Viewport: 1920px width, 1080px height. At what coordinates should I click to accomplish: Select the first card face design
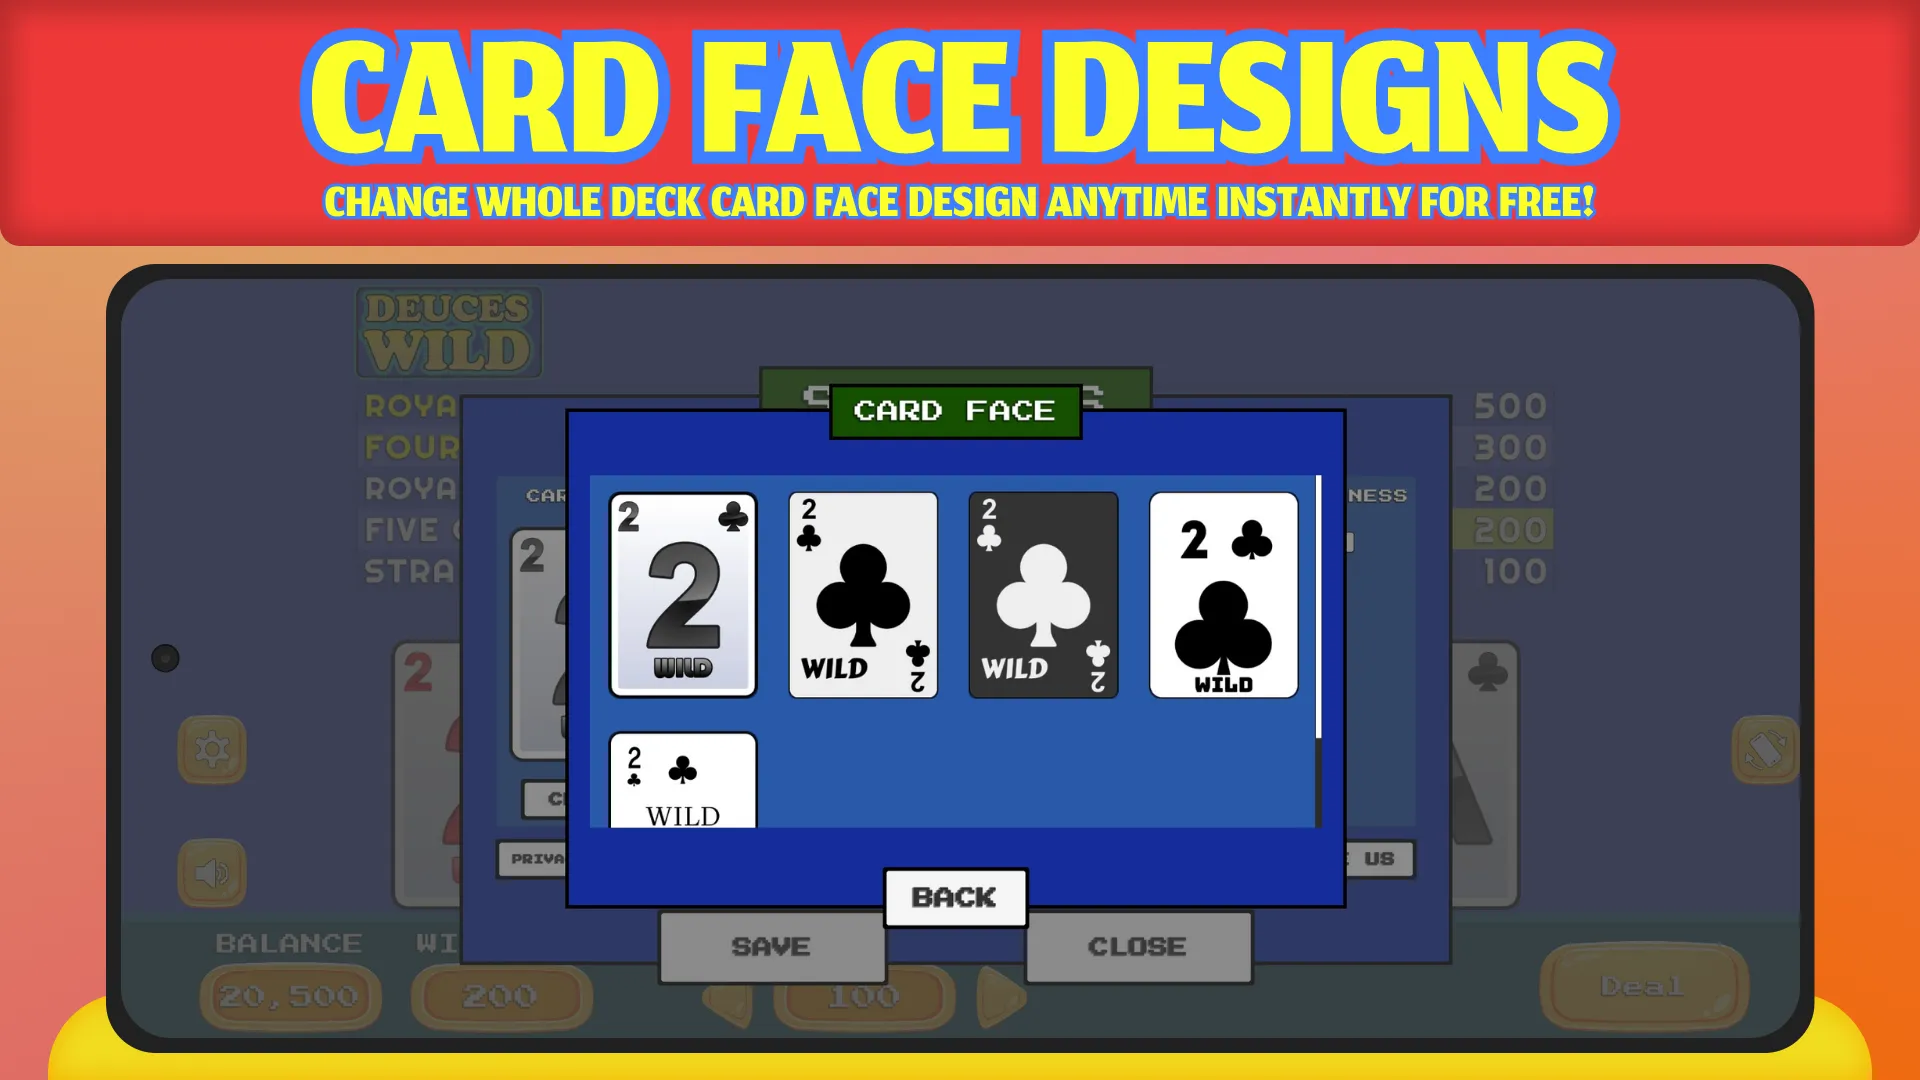pos(682,591)
